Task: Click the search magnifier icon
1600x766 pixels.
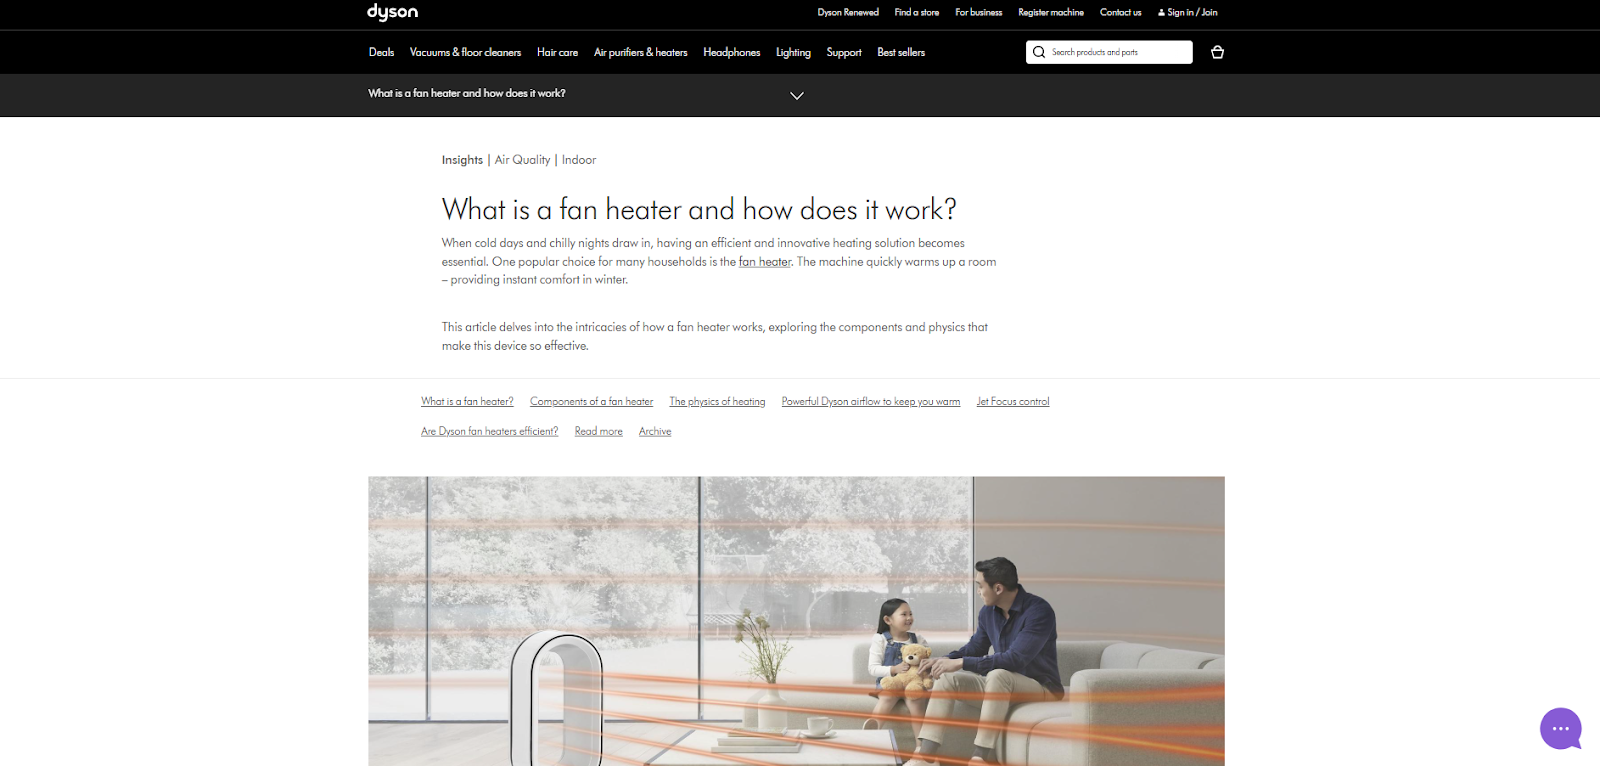Action: [1039, 52]
